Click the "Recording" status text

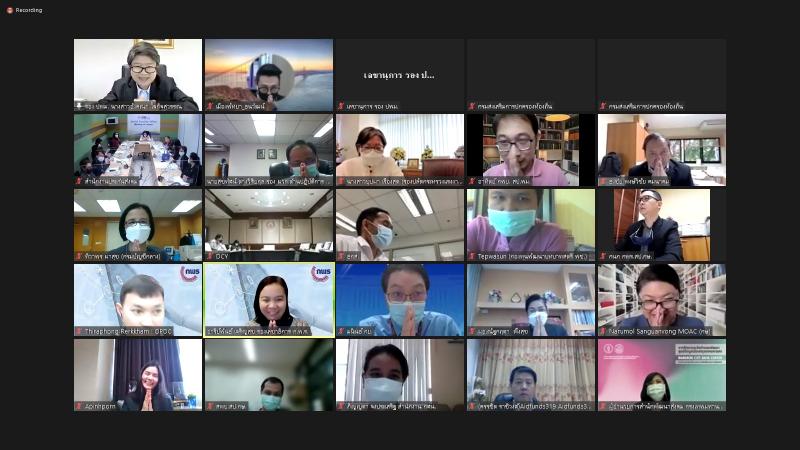[29, 10]
